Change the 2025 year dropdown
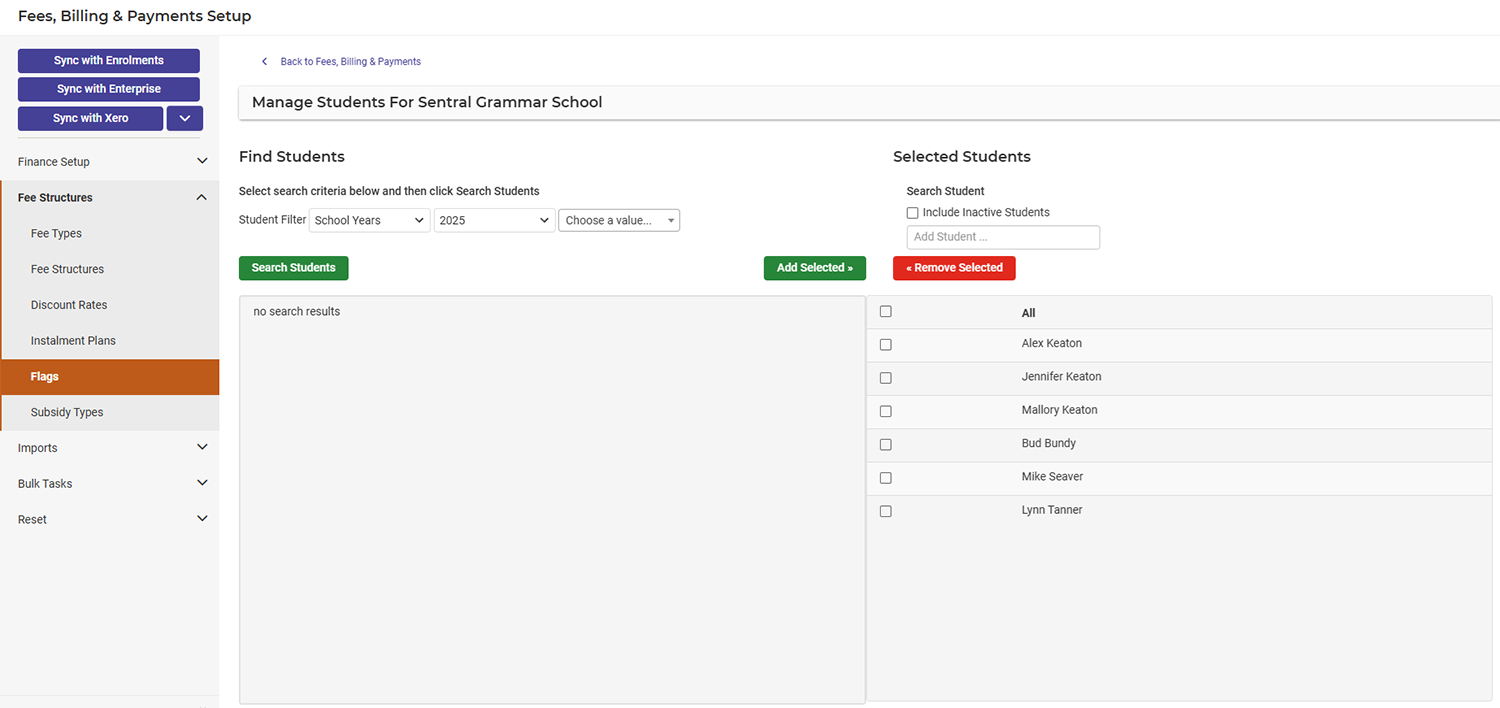The width and height of the screenshot is (1500, 708). 493,220
